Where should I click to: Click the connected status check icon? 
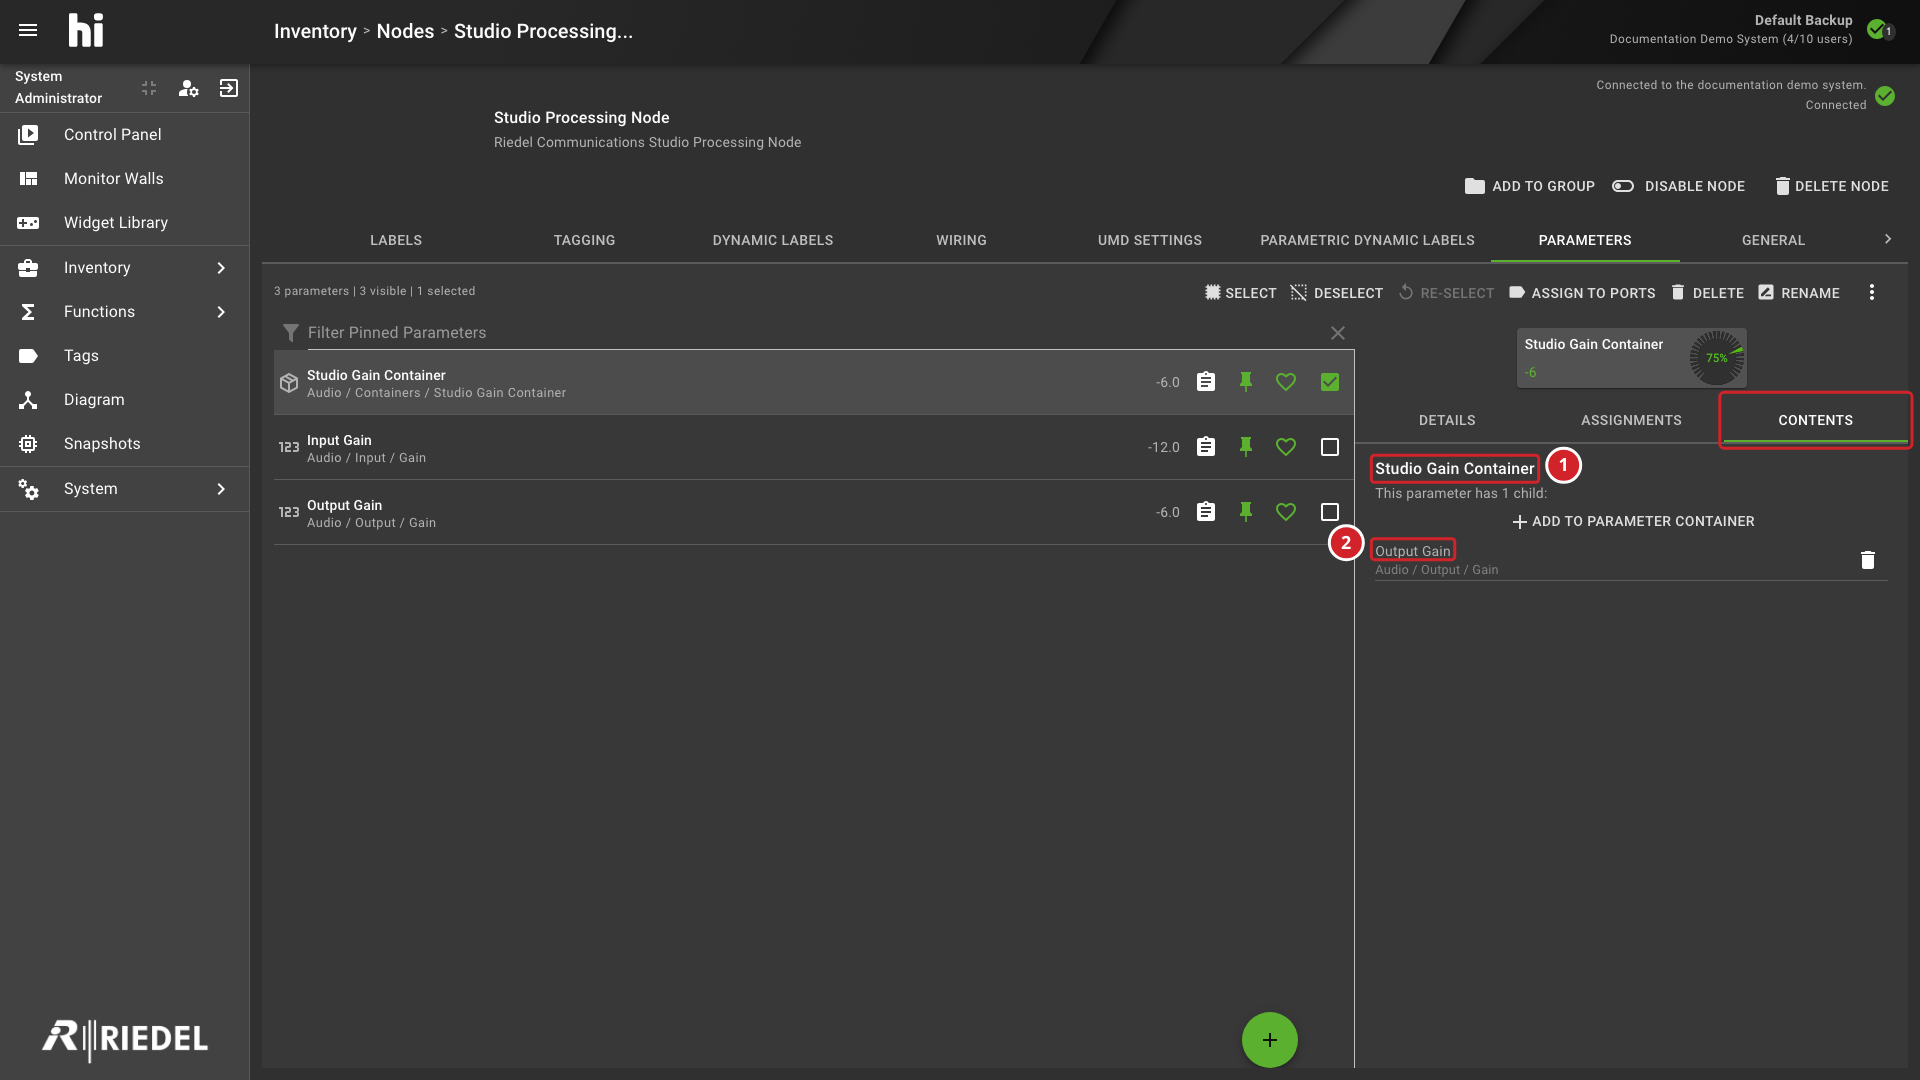click(1885, 96)
